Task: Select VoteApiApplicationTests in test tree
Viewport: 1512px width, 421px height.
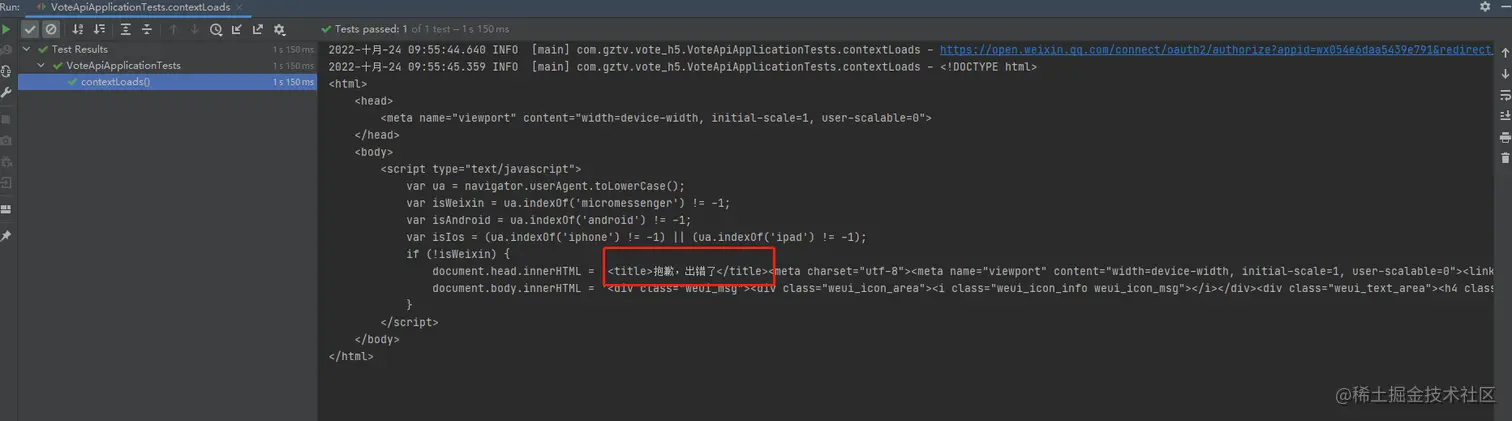Action: [168, 65]
